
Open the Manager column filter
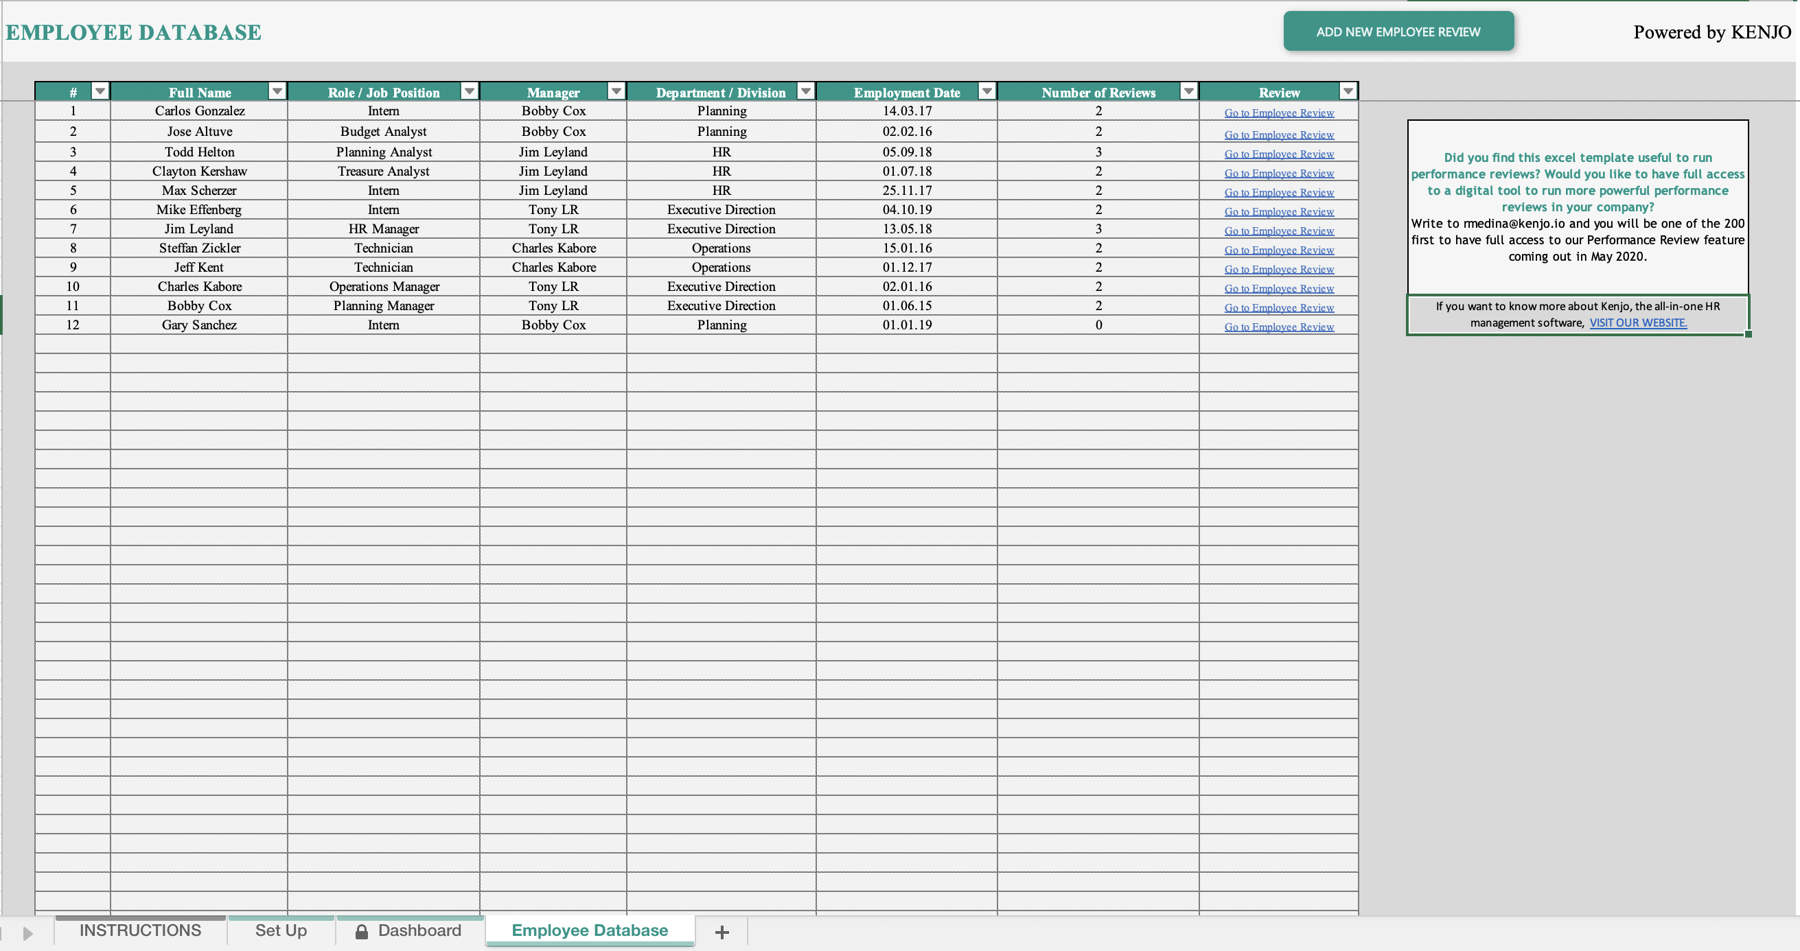point(617,91)
